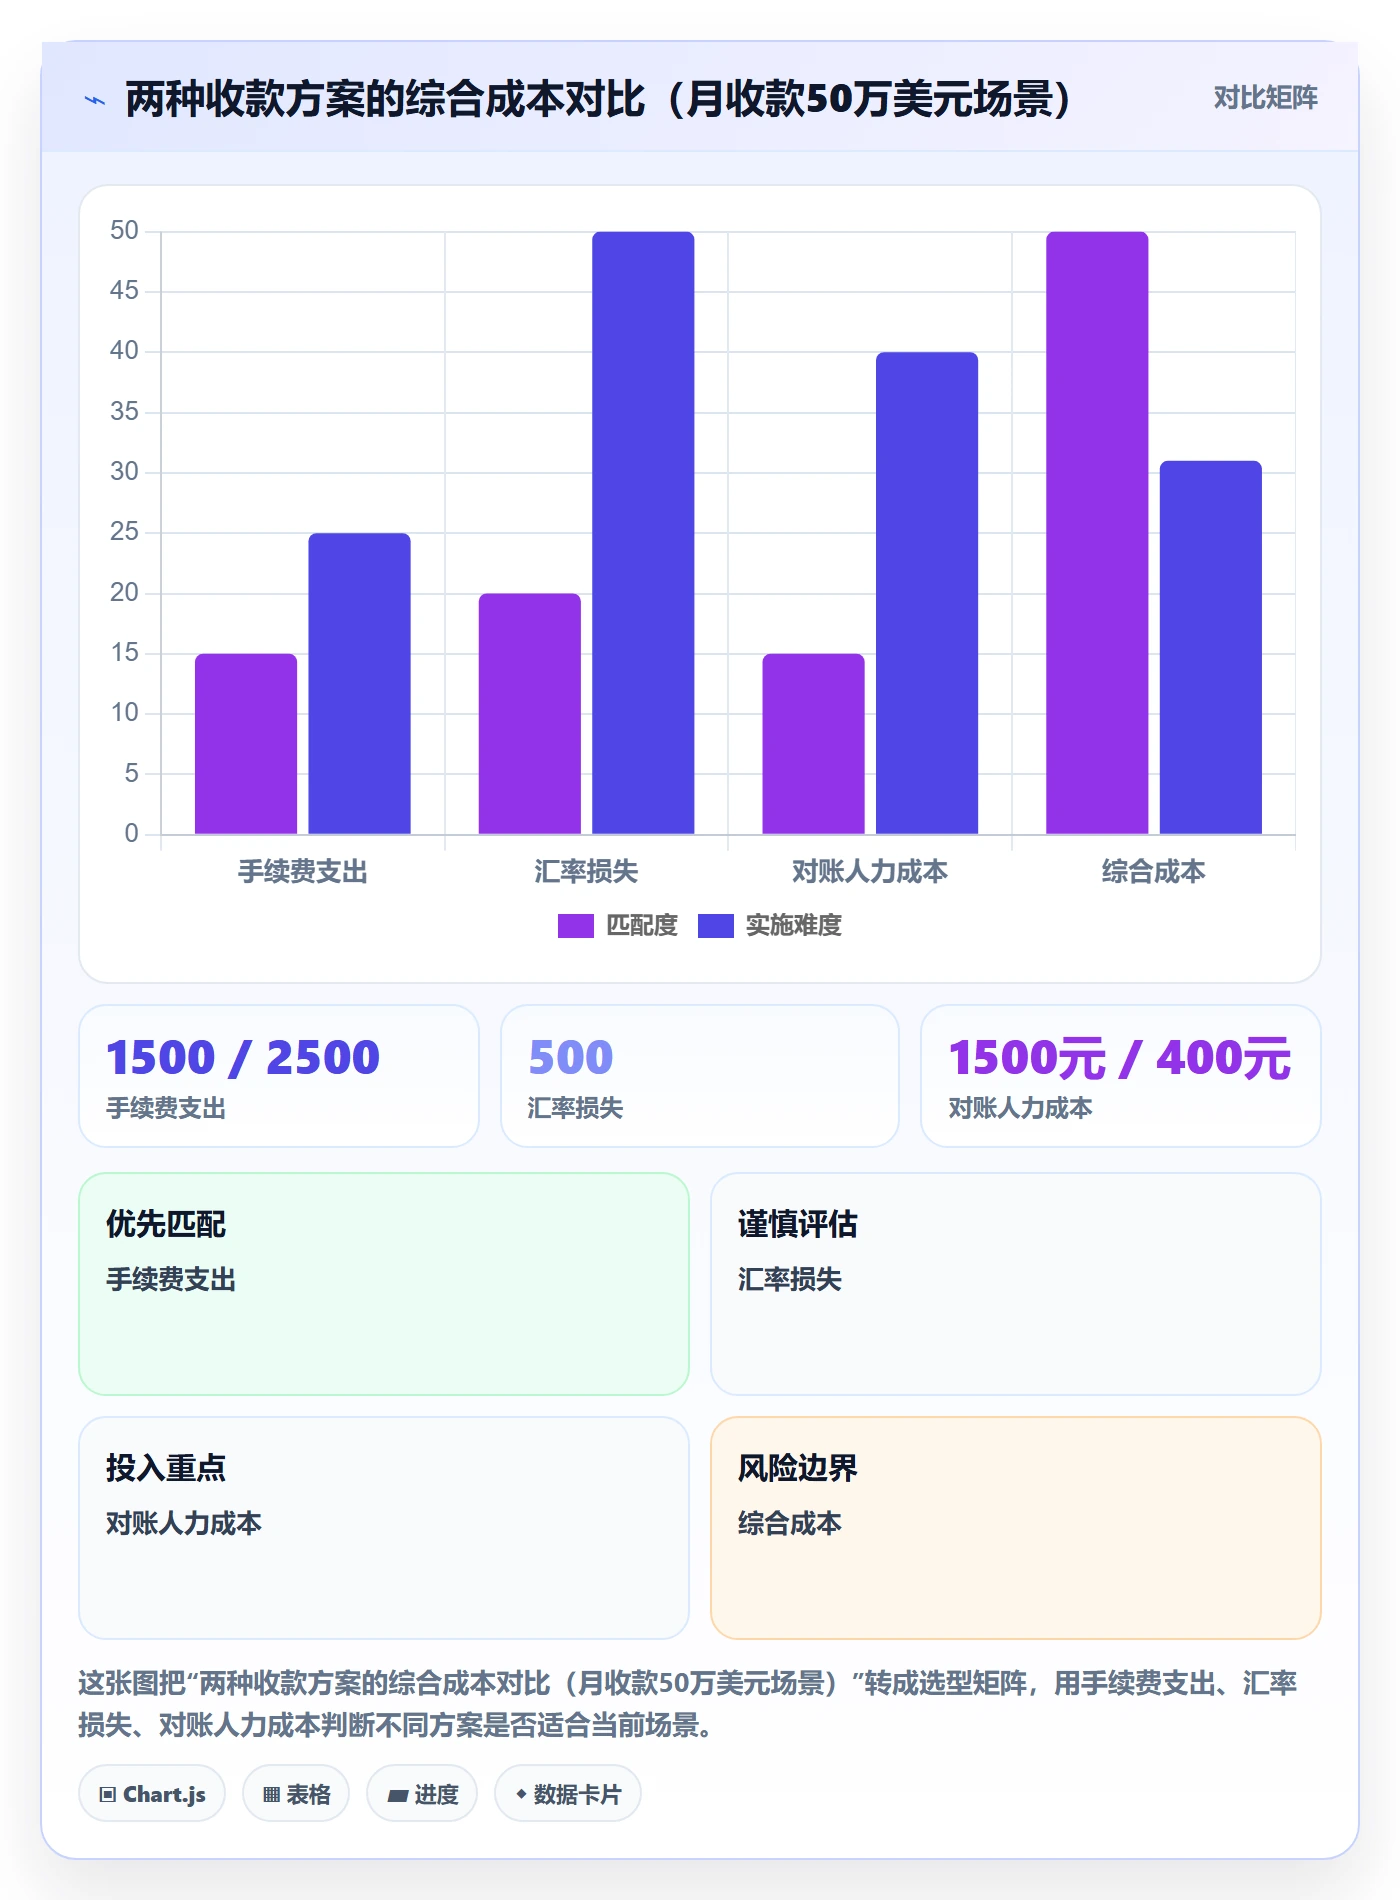
Task: Select the purple 匹配度 bar for 综合成本
Action: [1097, 532]
